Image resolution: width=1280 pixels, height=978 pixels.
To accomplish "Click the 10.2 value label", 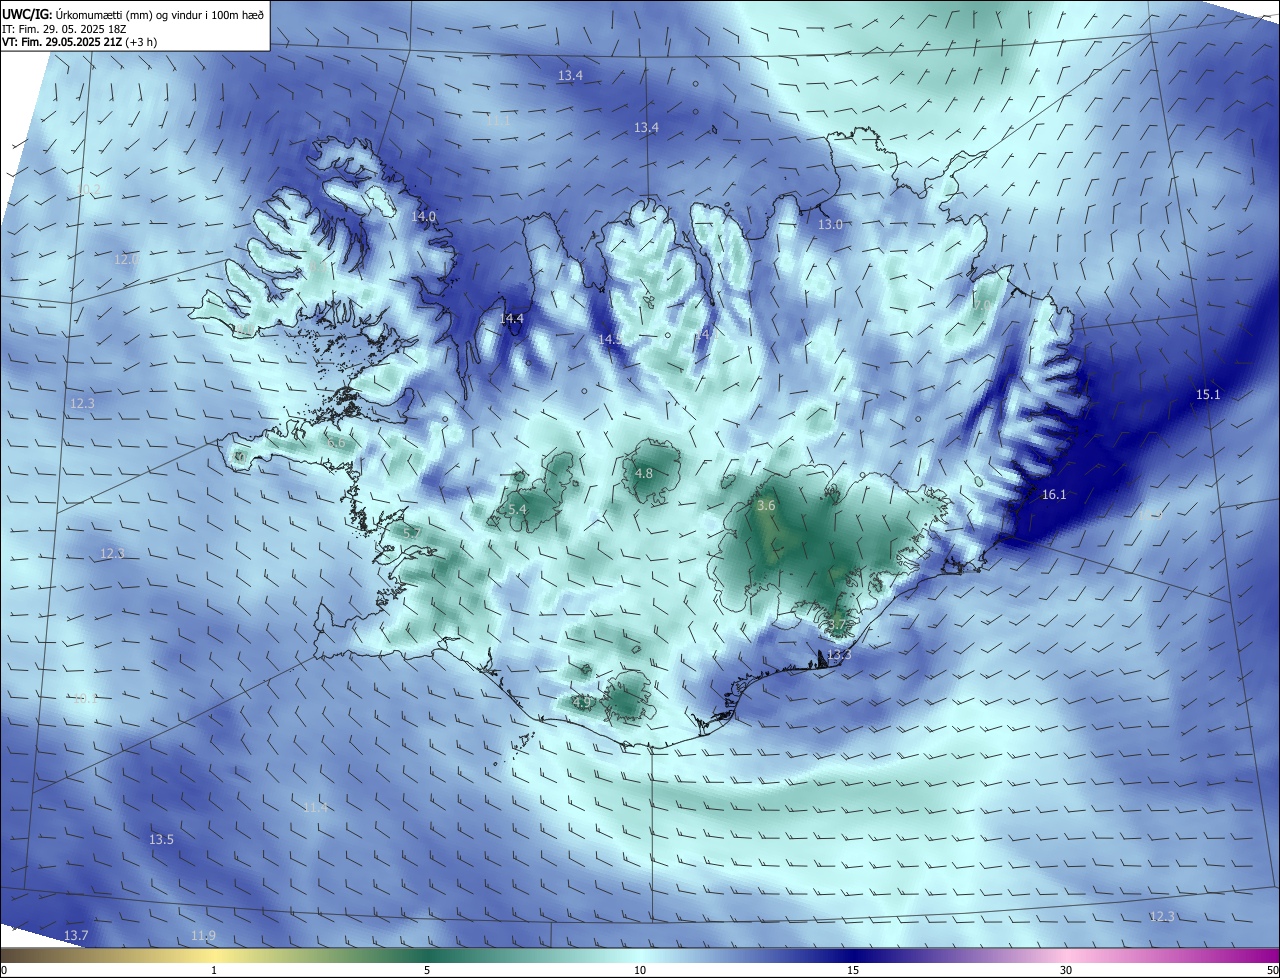I will (88, 189).
